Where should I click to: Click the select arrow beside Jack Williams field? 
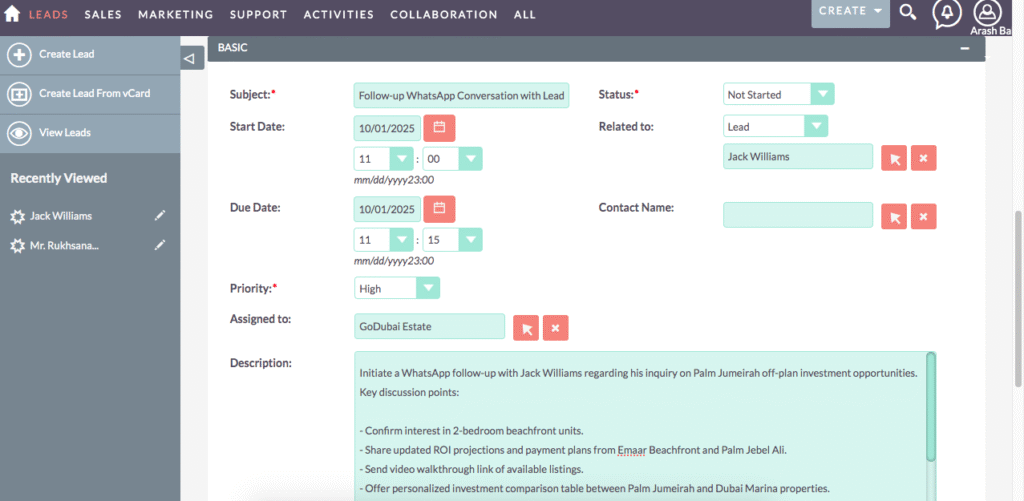[893, 158]
